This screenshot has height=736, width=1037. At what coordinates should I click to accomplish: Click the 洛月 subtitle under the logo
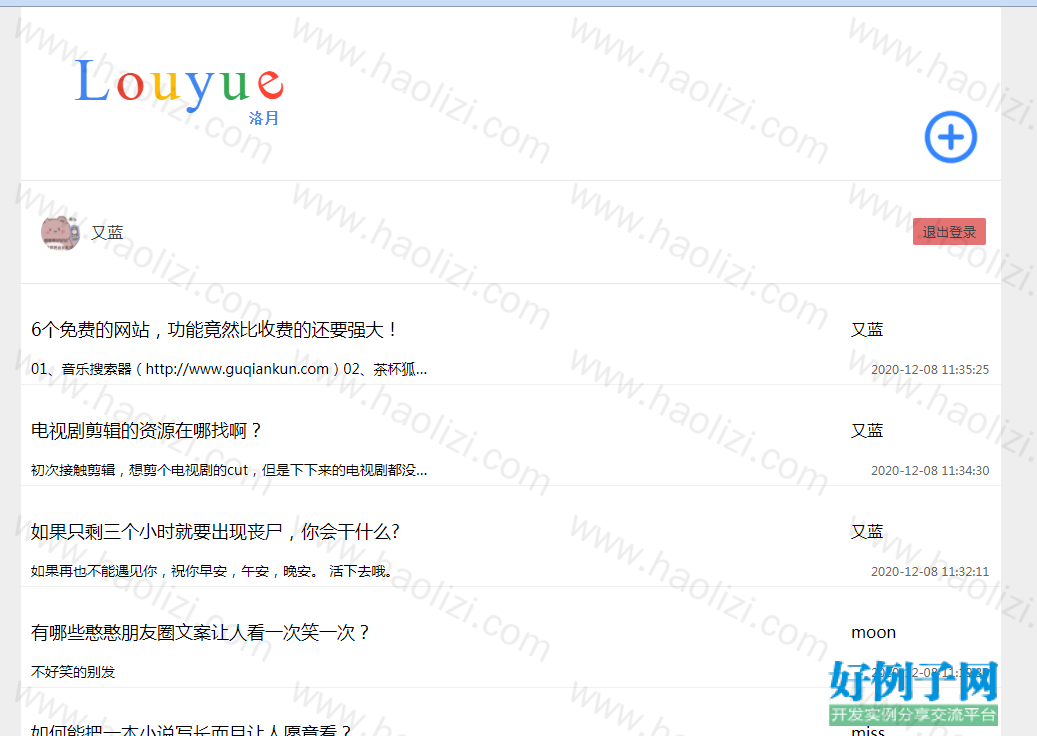point(264,118)
